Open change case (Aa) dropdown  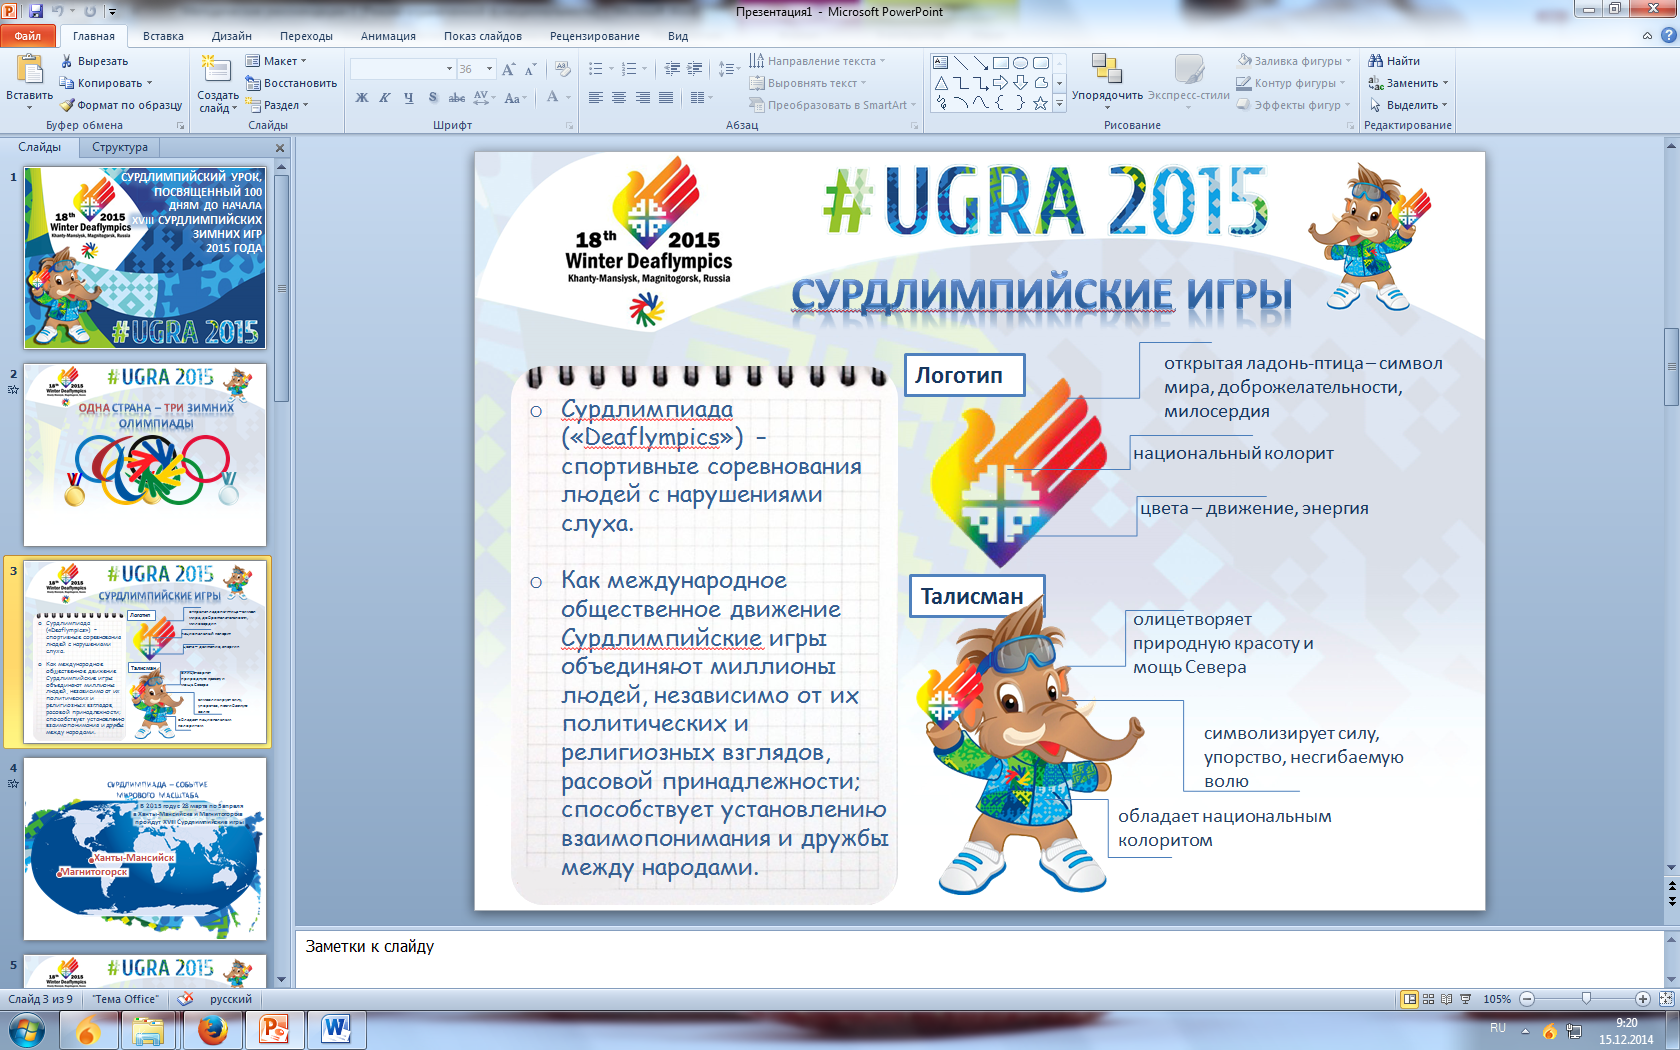515,97
